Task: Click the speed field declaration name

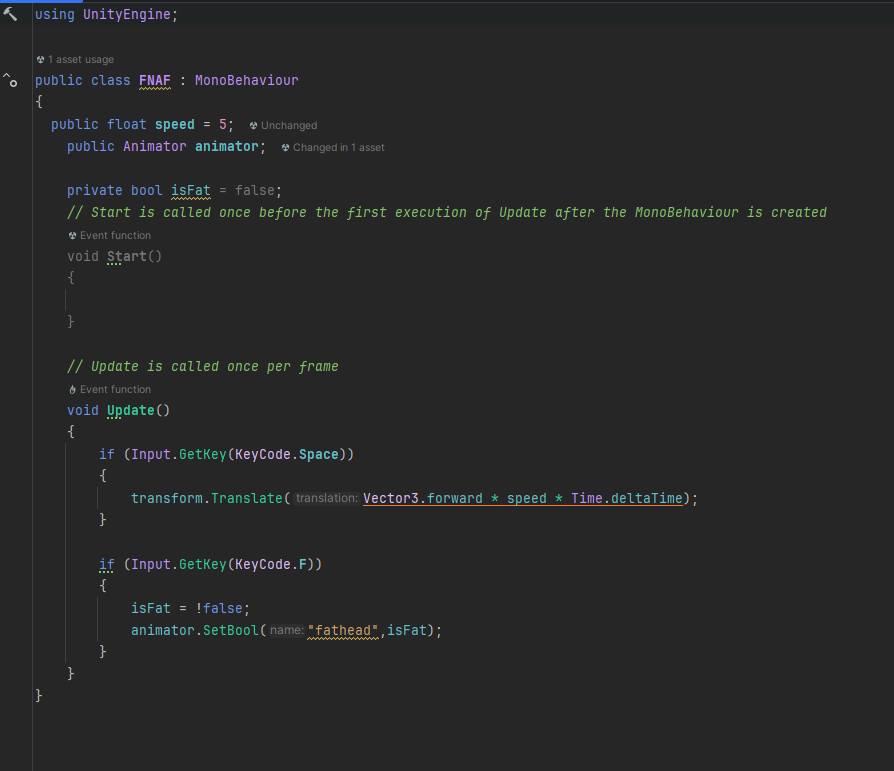Action: [174, 125]
